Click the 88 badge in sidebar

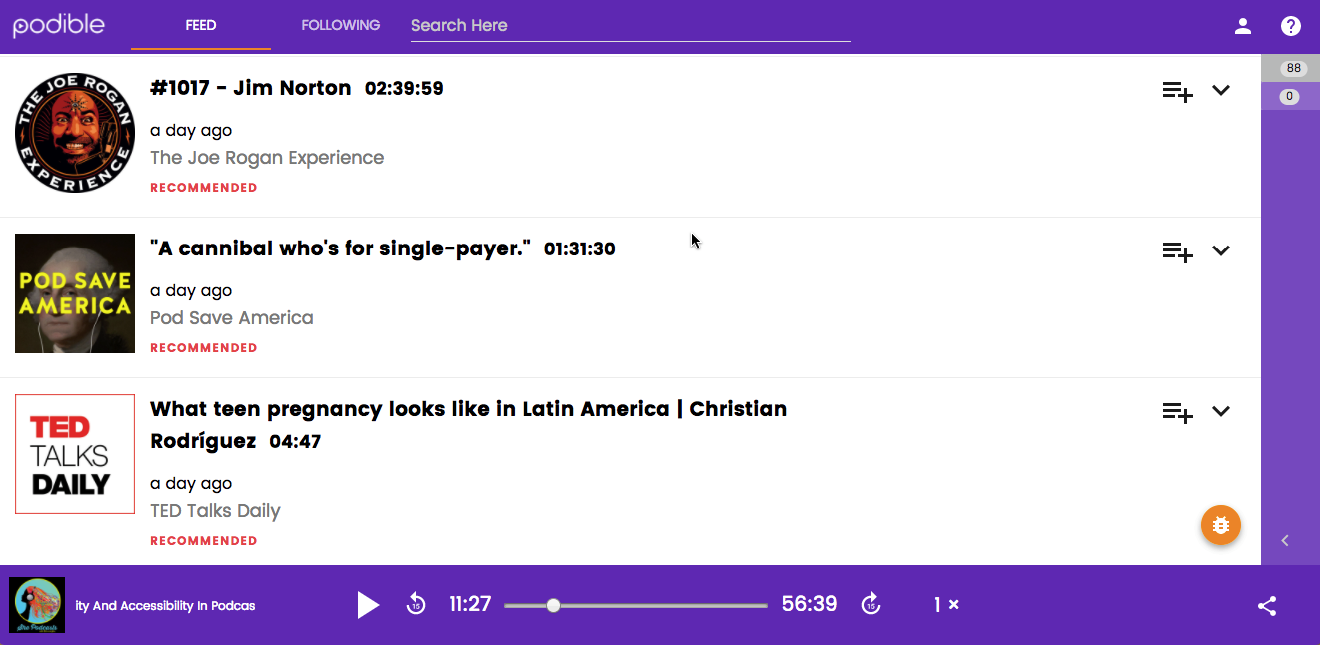pyautogui.click(x=1294, y=68)
